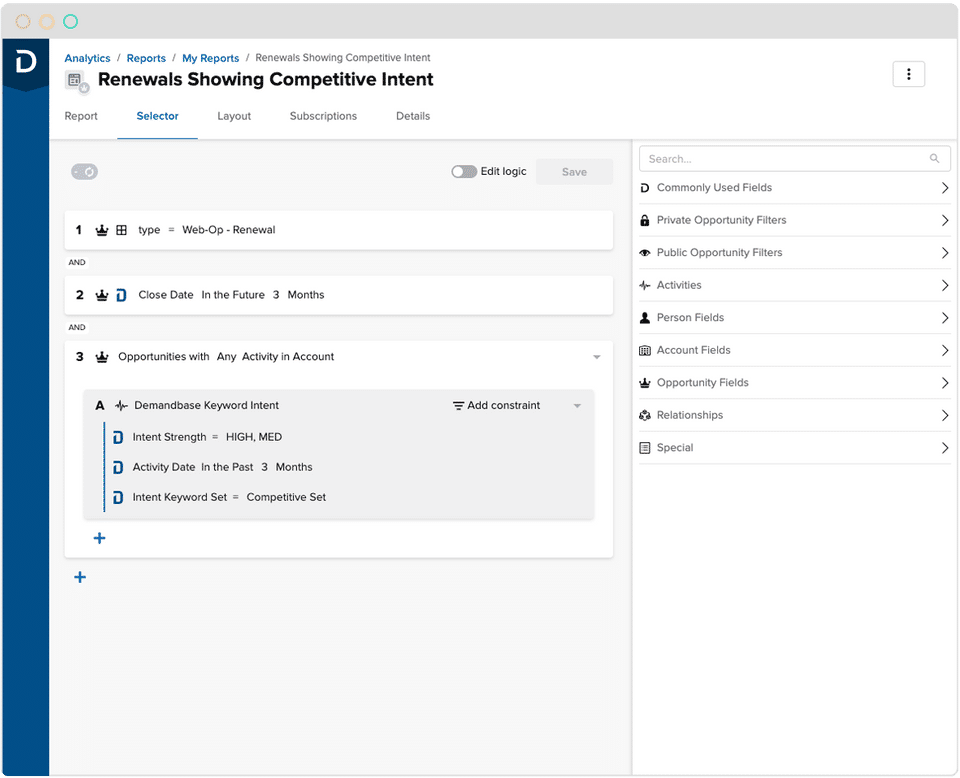Expand the Account Fields chevron
The image size is (960, 778).
(x=945, y=350)
